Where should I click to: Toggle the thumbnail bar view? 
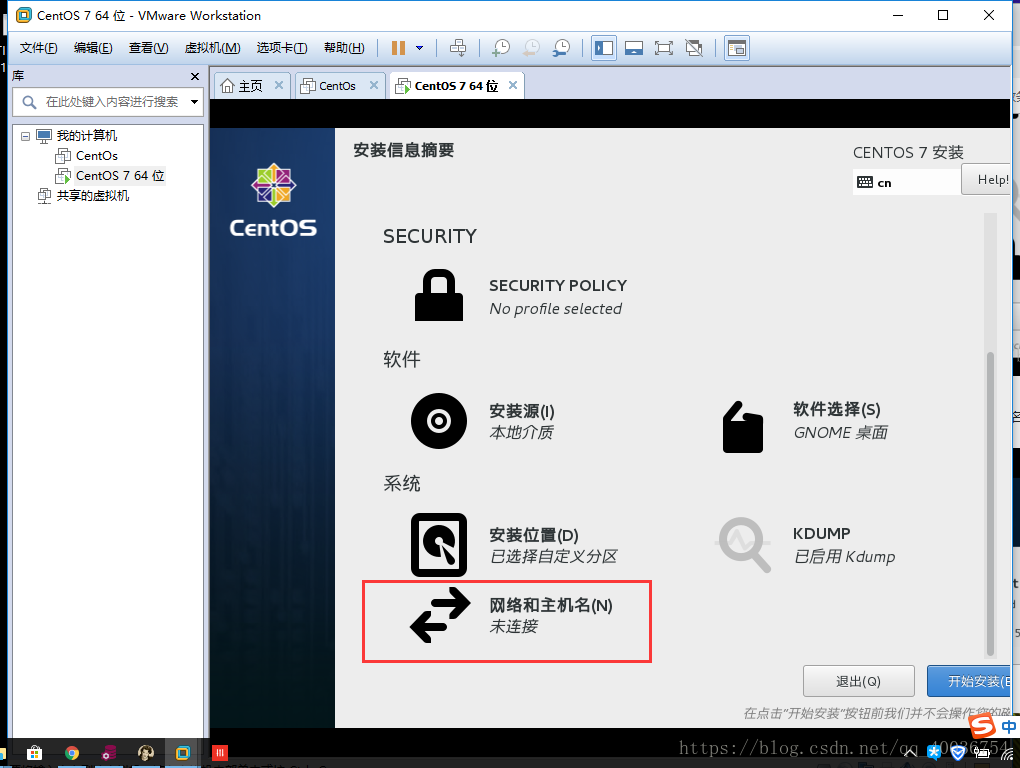coord(634,48)
